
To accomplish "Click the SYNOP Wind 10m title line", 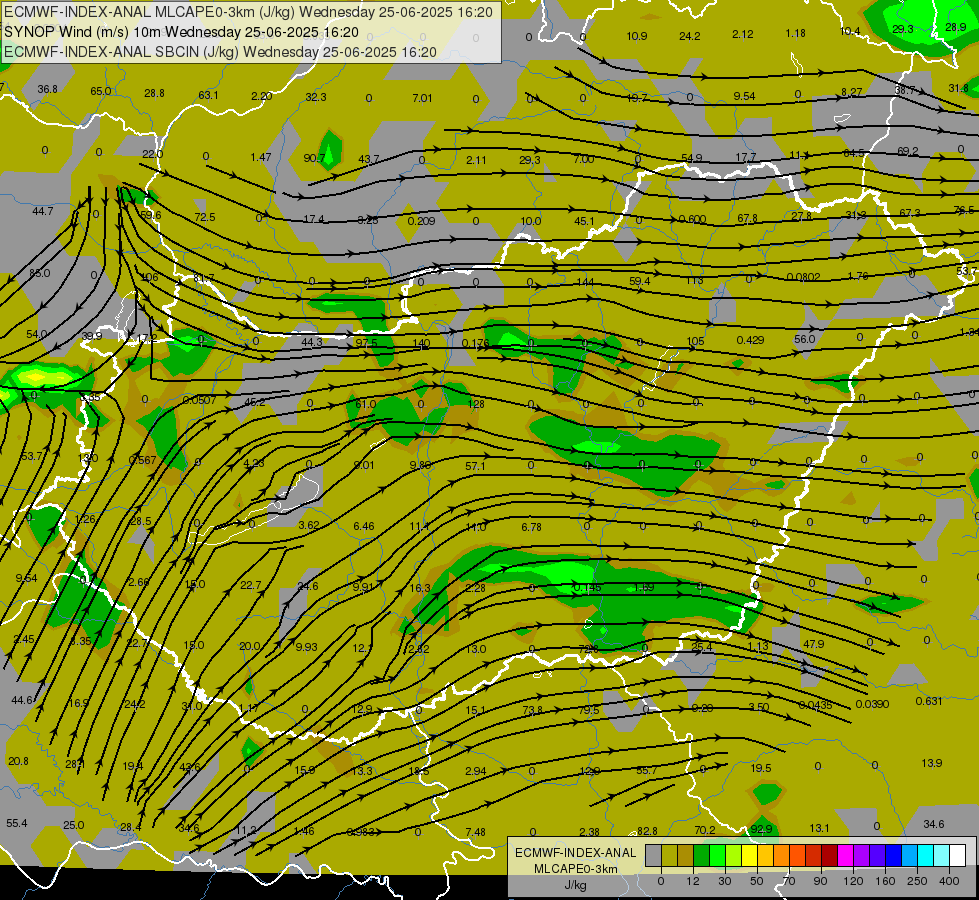I will [x=181, y=32].
